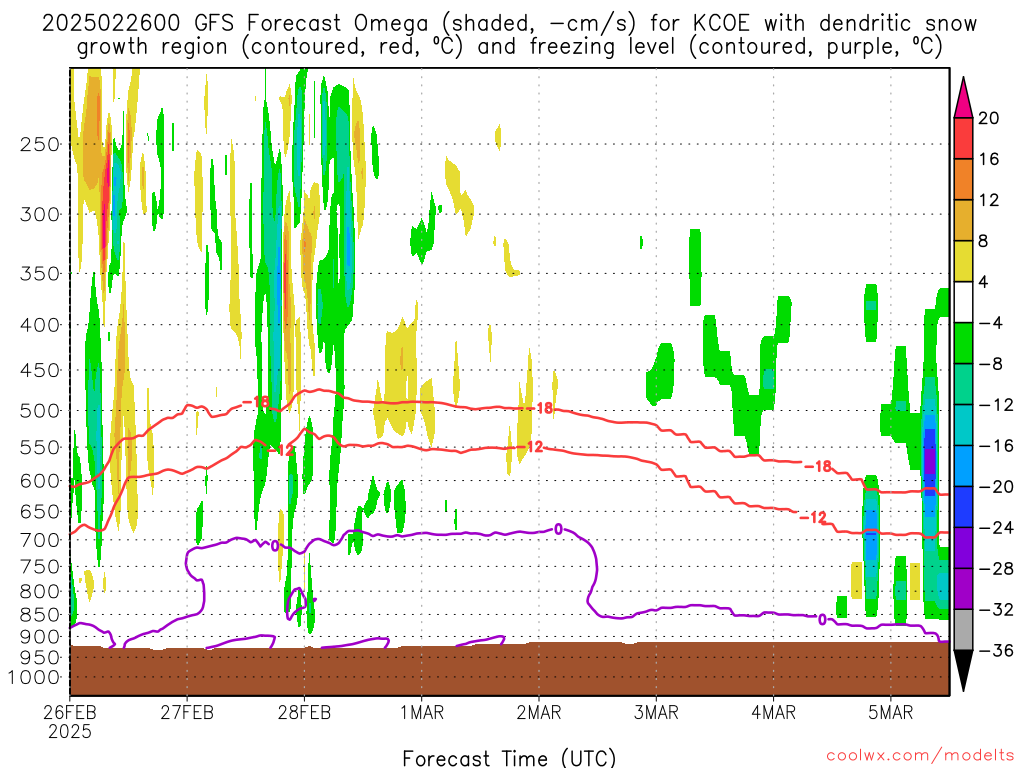Image resolution: width=1024 pixels, height=768 pixels.
Task: Click the 1MAR time axis label
Action: [422, 712]
